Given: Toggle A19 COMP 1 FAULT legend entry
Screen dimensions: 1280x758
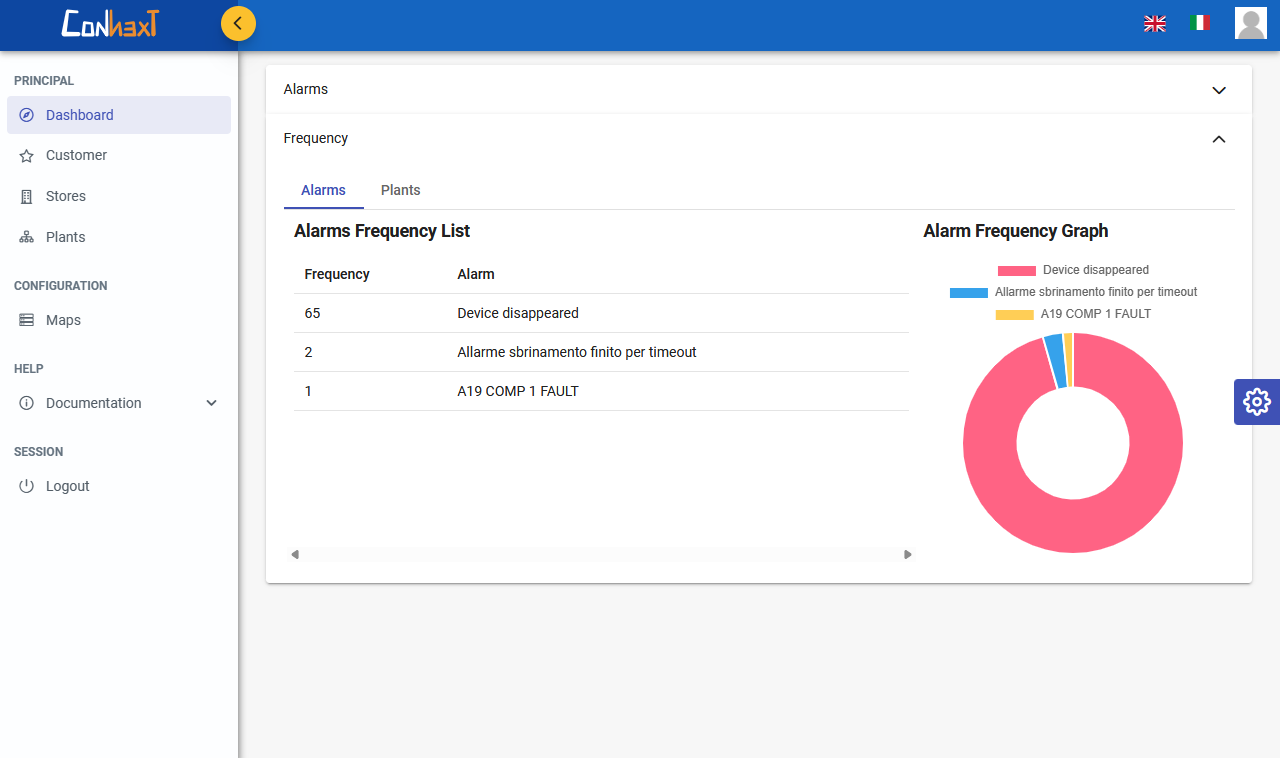Looking at the screenshot, I should tap(1073, 314).
